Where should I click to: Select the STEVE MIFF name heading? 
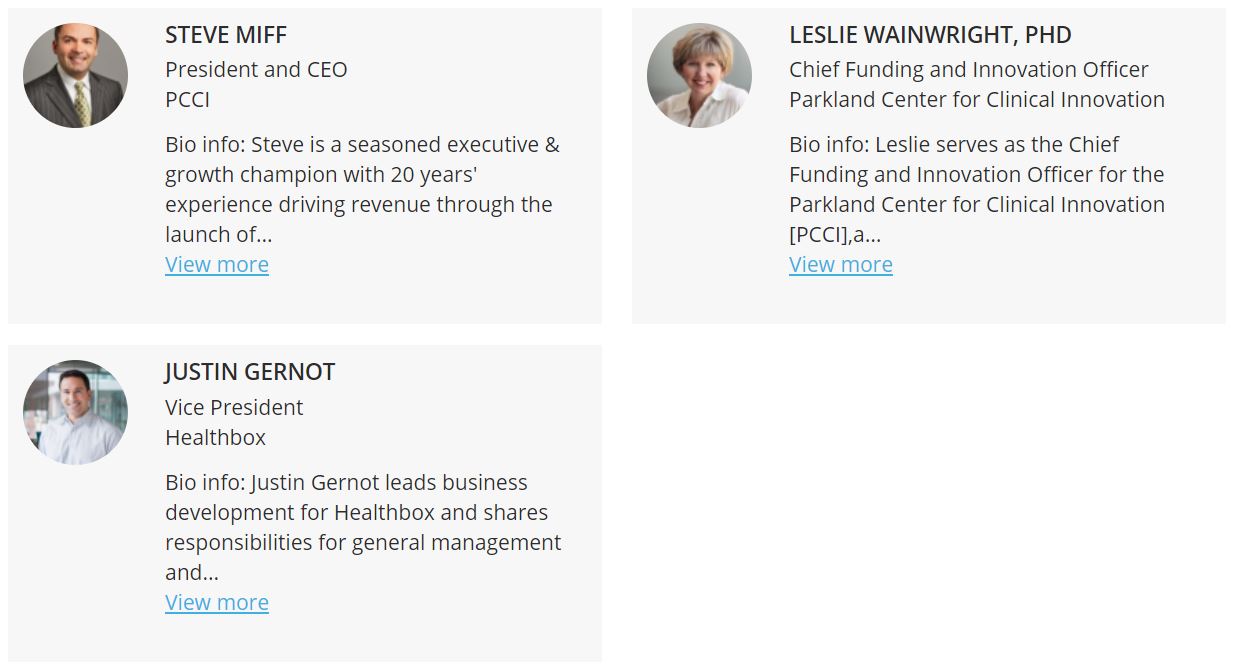coord(226,35)
